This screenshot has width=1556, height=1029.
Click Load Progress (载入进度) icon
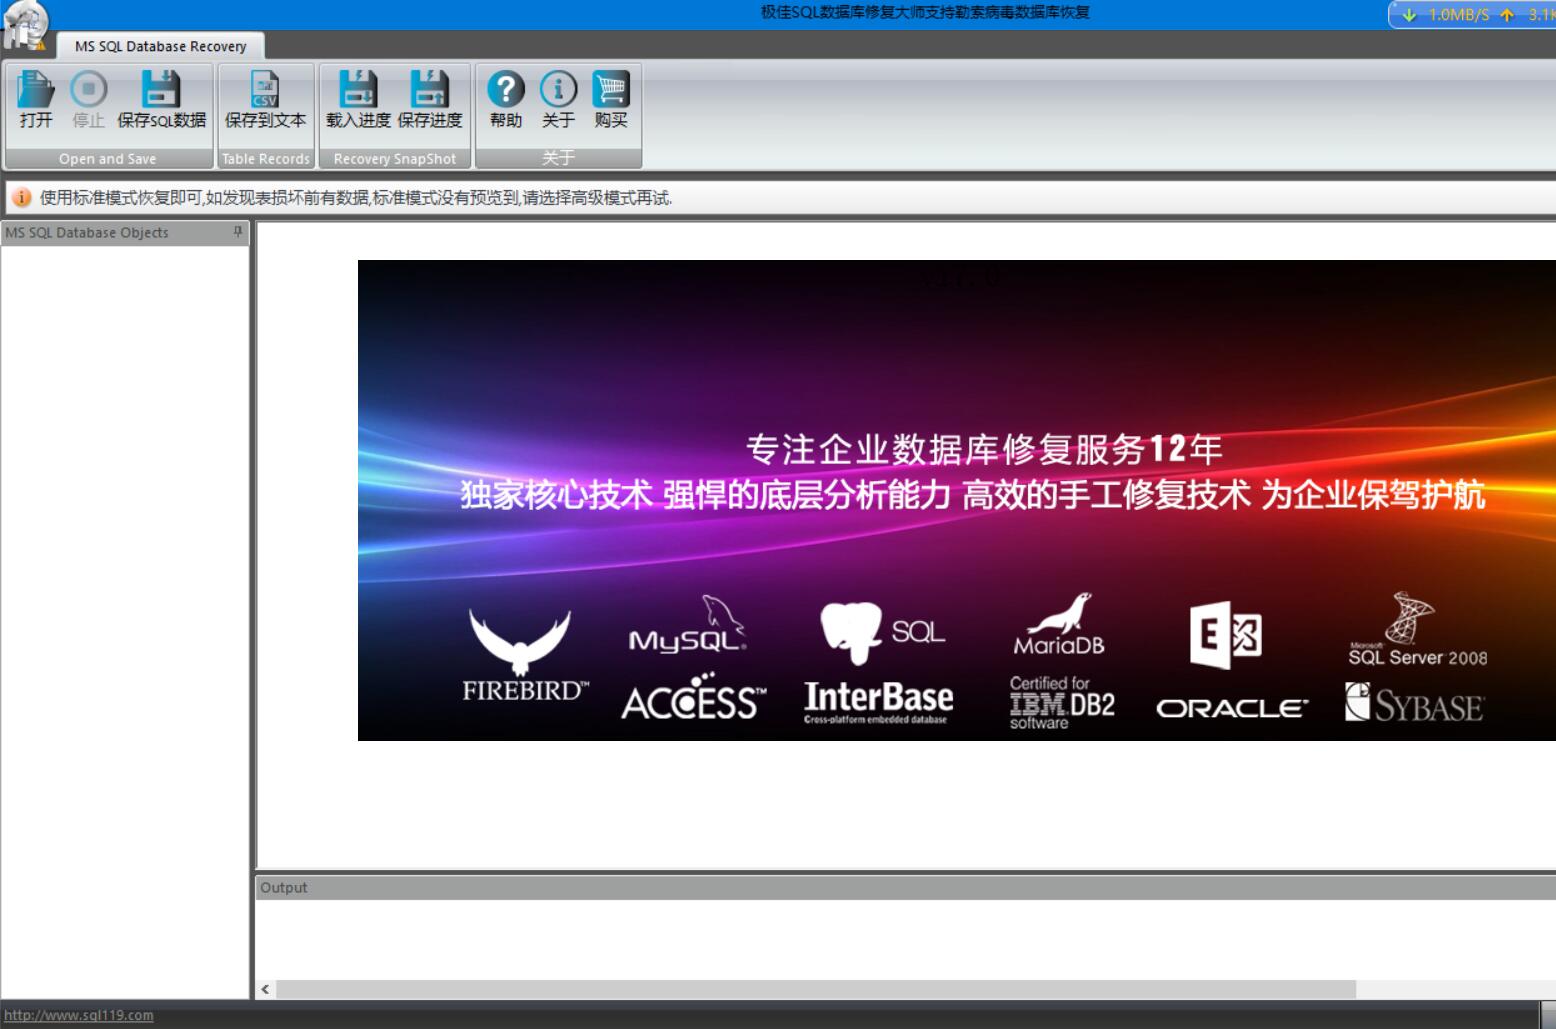point(358,91)
